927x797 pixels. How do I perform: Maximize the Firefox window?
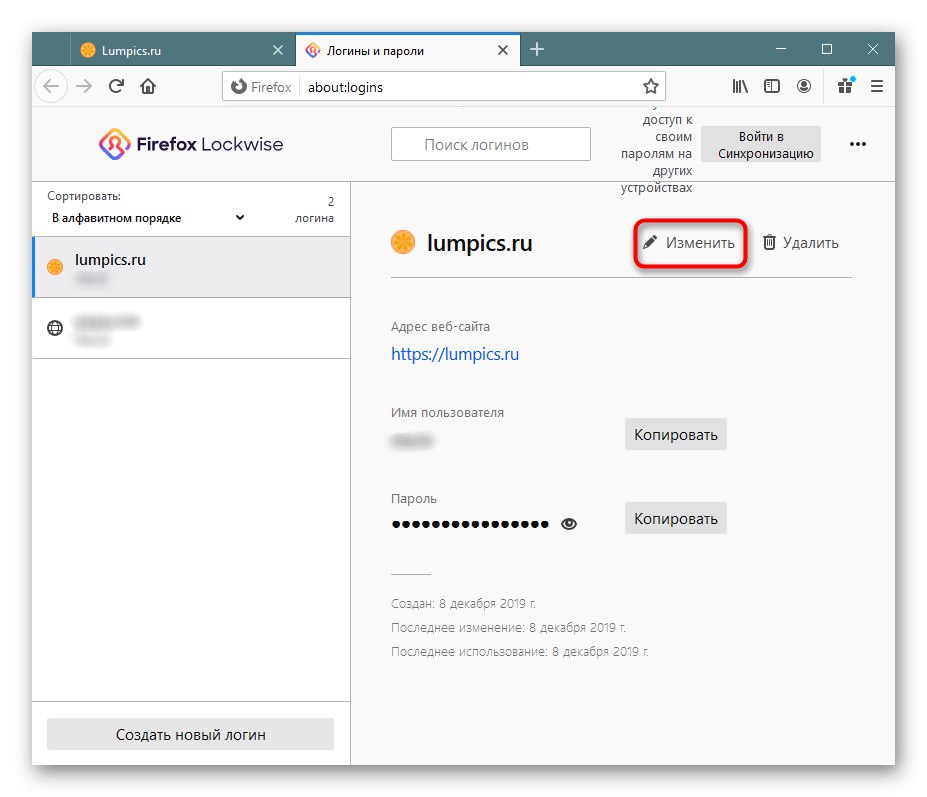tap(827, 49)
